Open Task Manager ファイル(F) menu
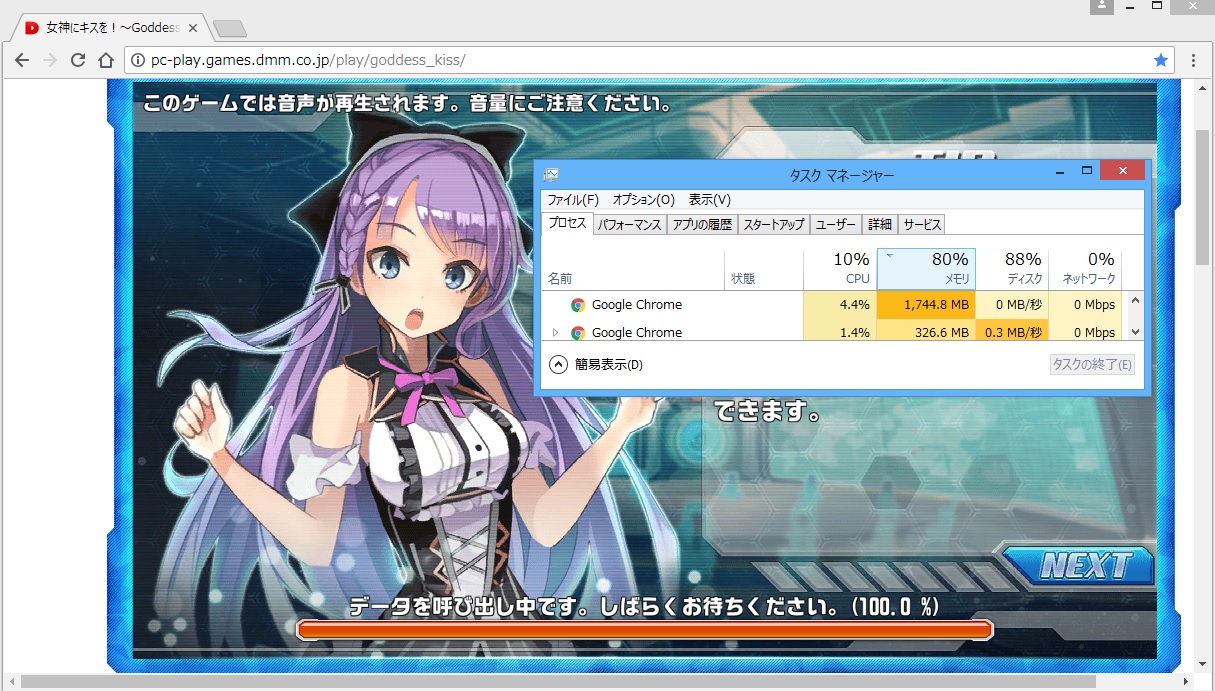The image size is (1215, 691). (x=572, y=200)
